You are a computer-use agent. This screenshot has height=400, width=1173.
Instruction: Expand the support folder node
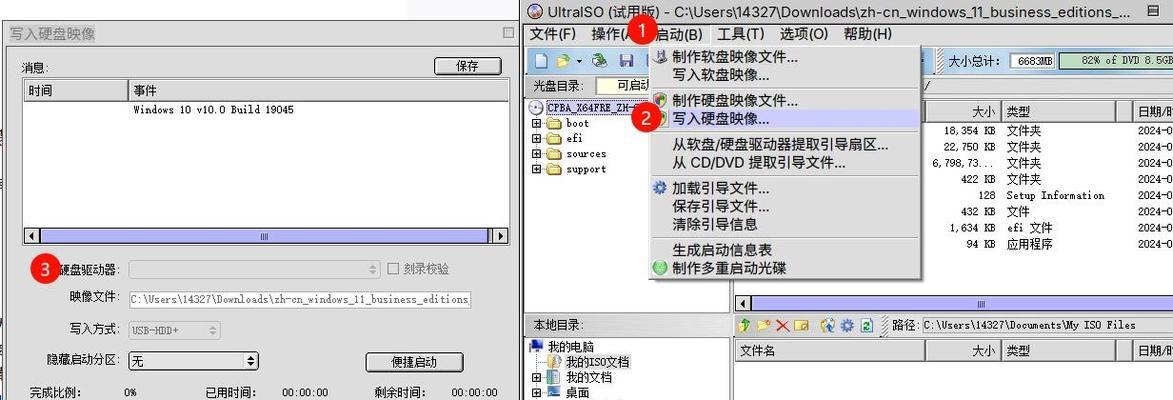536,169
